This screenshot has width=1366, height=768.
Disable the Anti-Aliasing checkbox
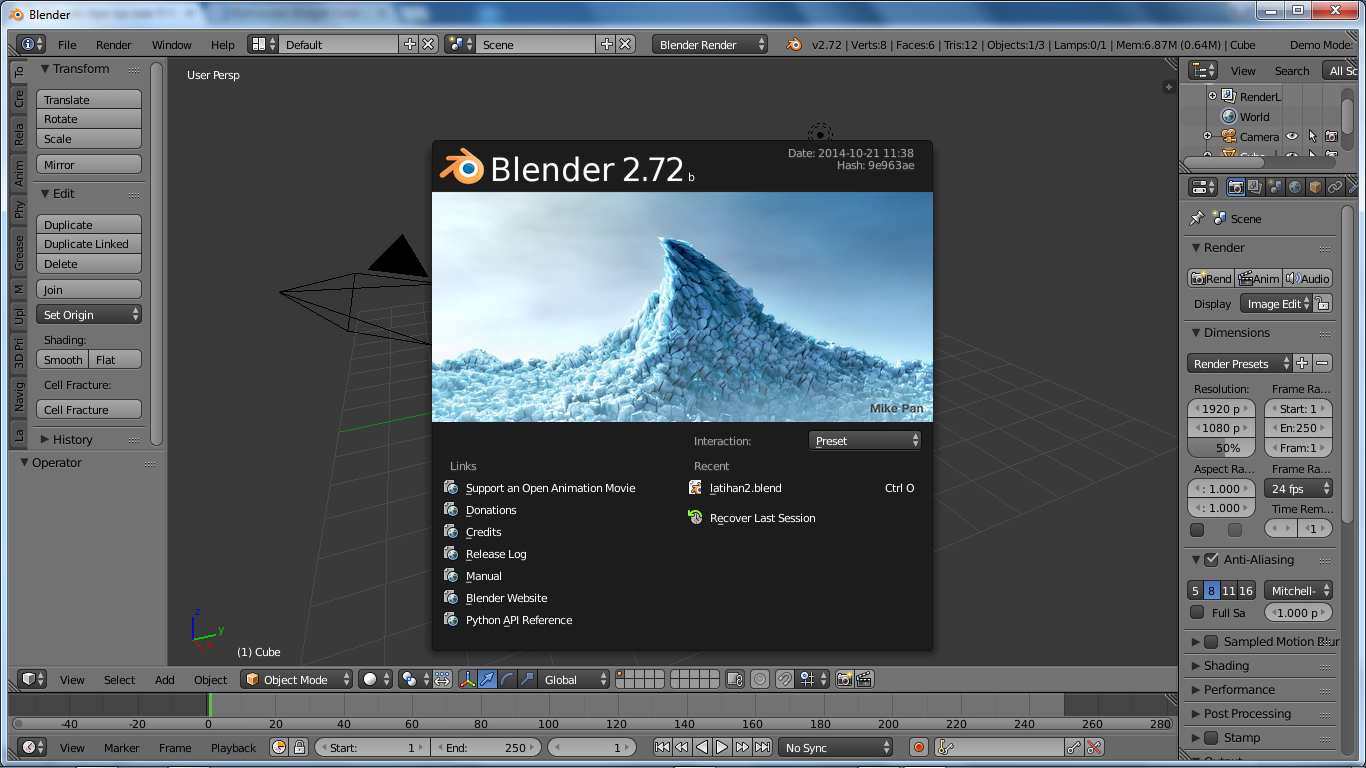coord(1211,559)
